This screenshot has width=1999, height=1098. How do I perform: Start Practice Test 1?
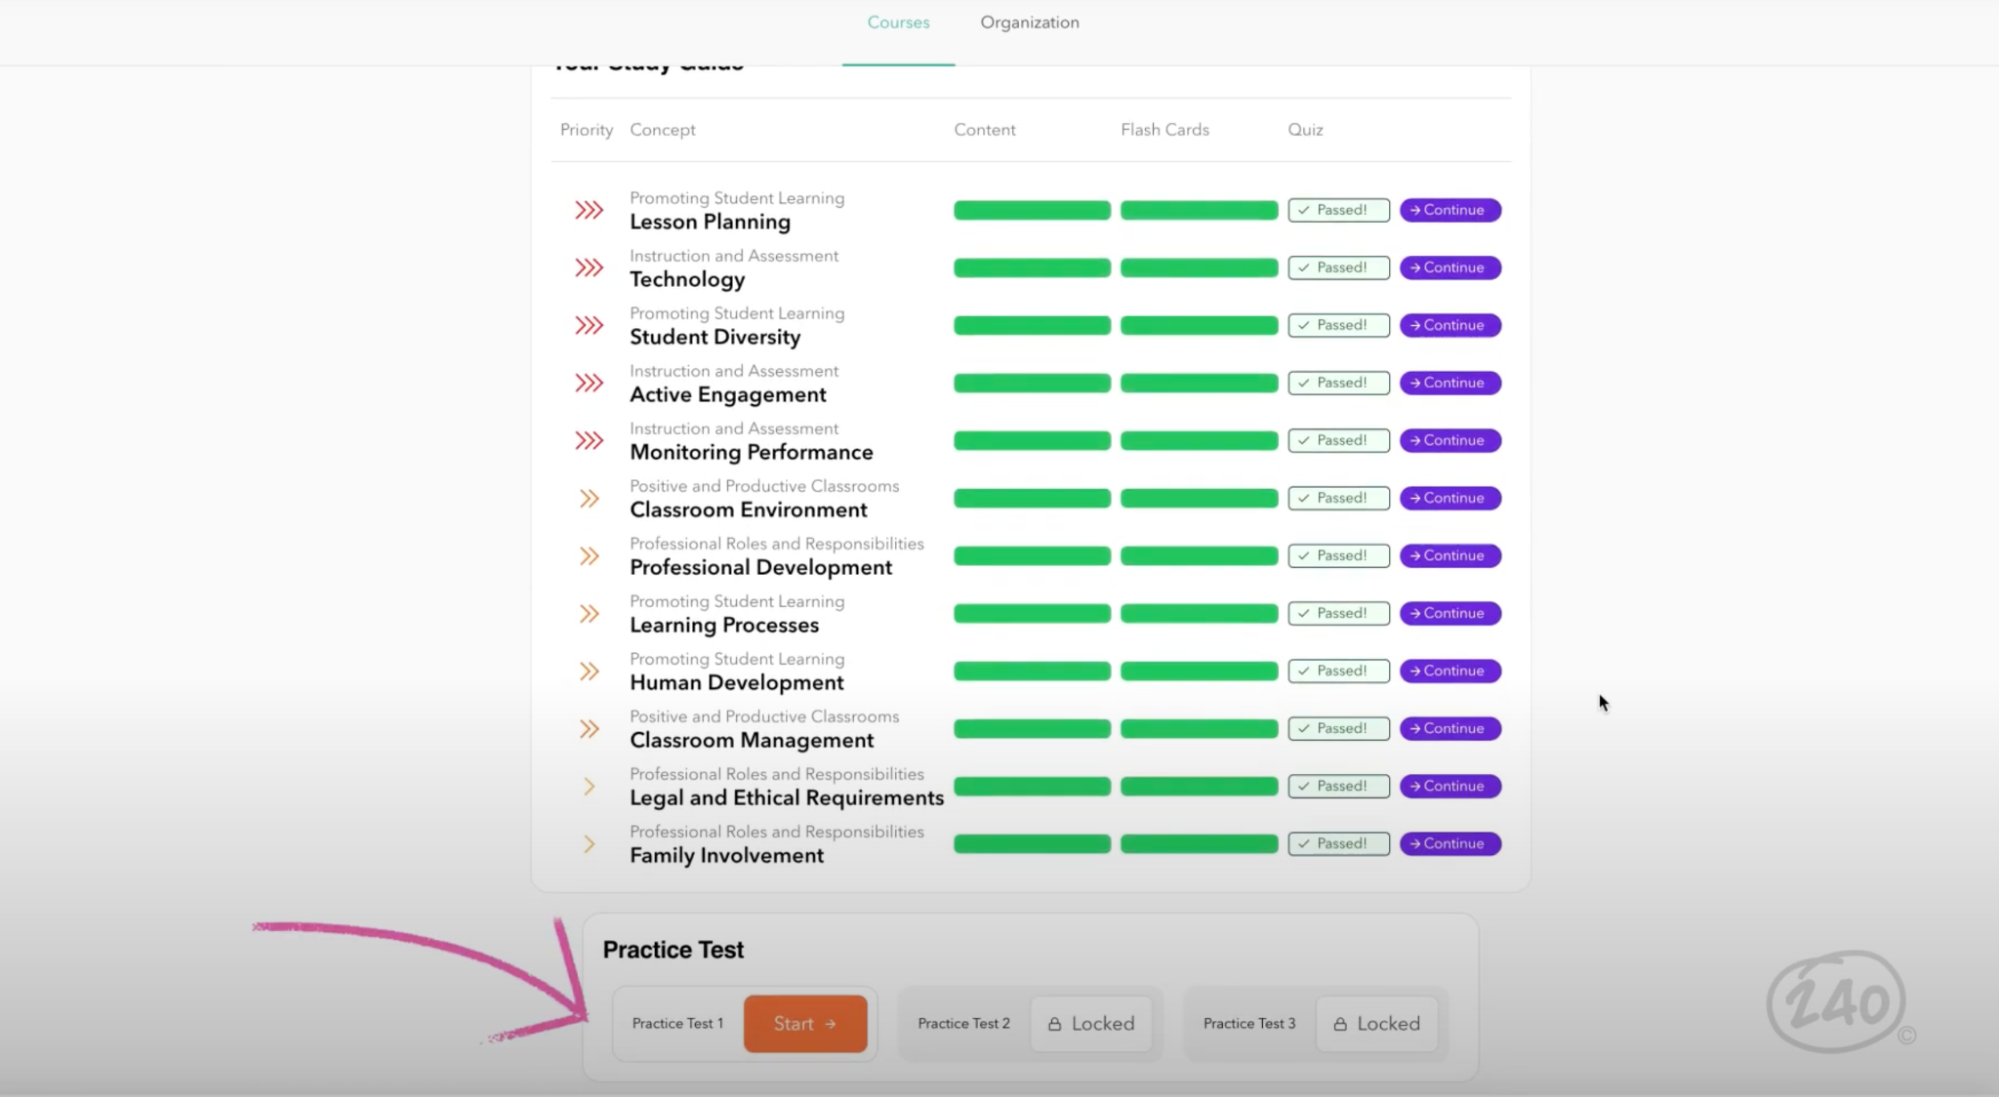click(x=805, y=1023)
